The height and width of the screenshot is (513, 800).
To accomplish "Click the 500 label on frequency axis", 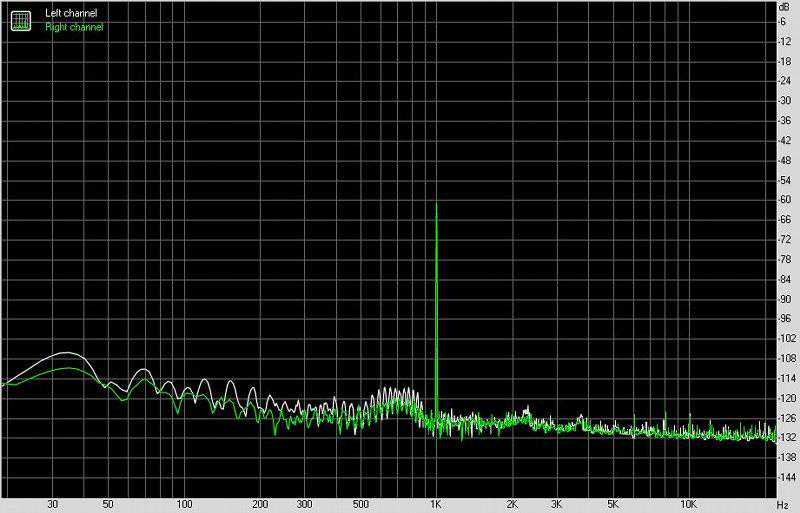I will [360, 503].
